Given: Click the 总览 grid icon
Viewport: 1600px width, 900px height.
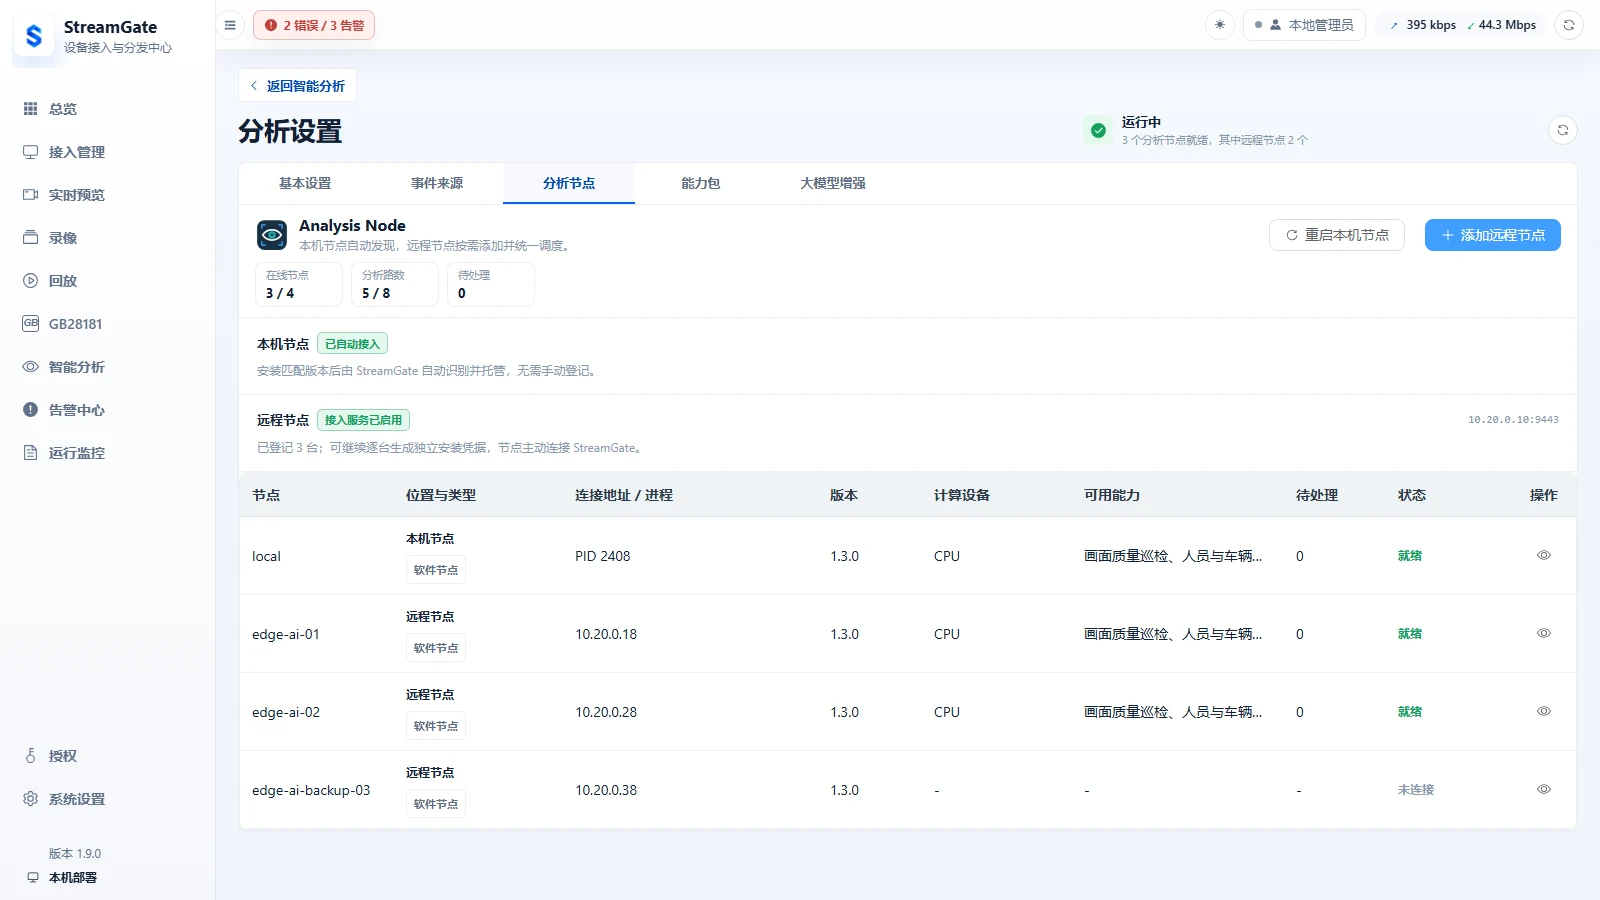Looking at the screenshot, I should 31,109.
